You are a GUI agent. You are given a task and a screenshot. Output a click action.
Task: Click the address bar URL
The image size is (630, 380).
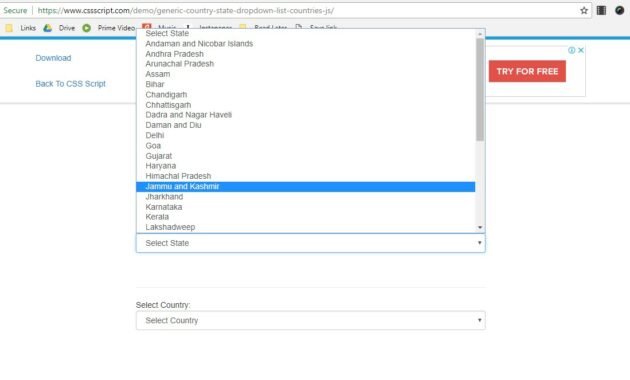(186, 10)
